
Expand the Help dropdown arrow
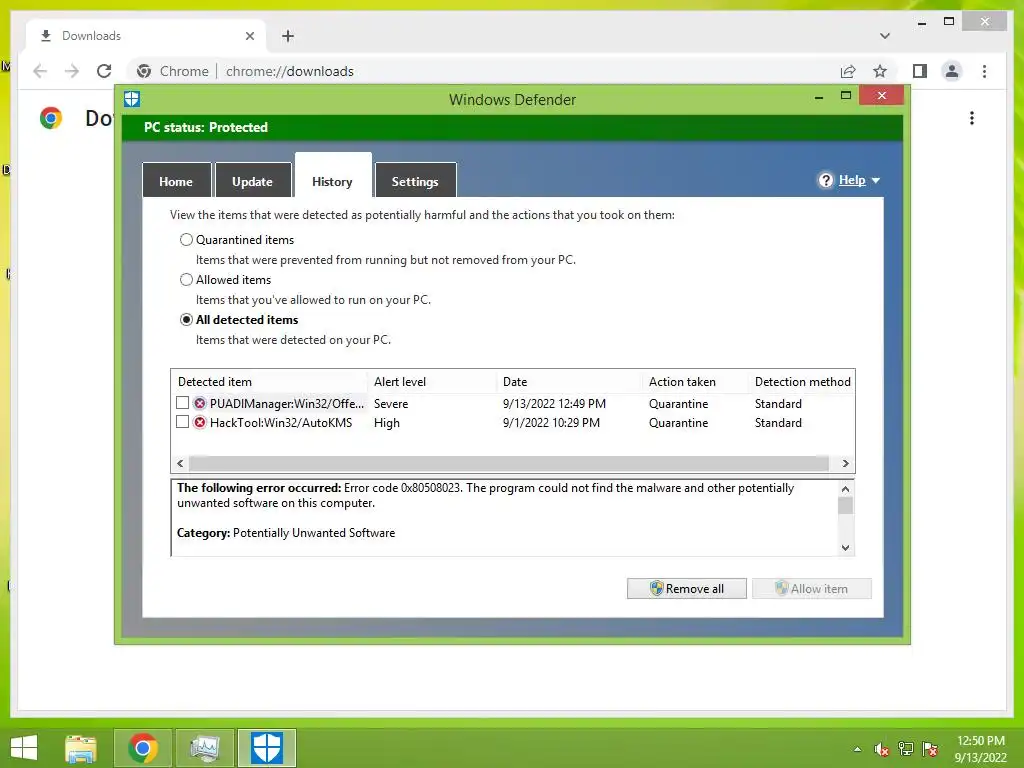point(876,181)
